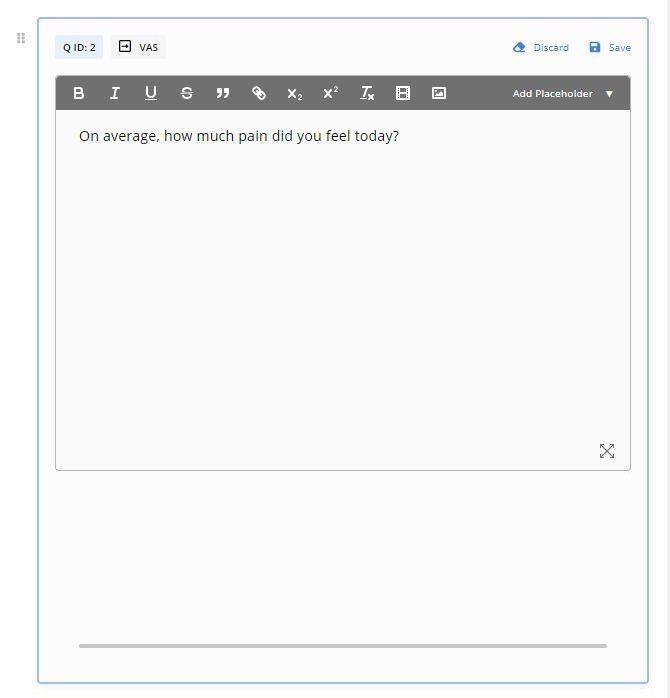Click the VAS question type label

point(138,47)
